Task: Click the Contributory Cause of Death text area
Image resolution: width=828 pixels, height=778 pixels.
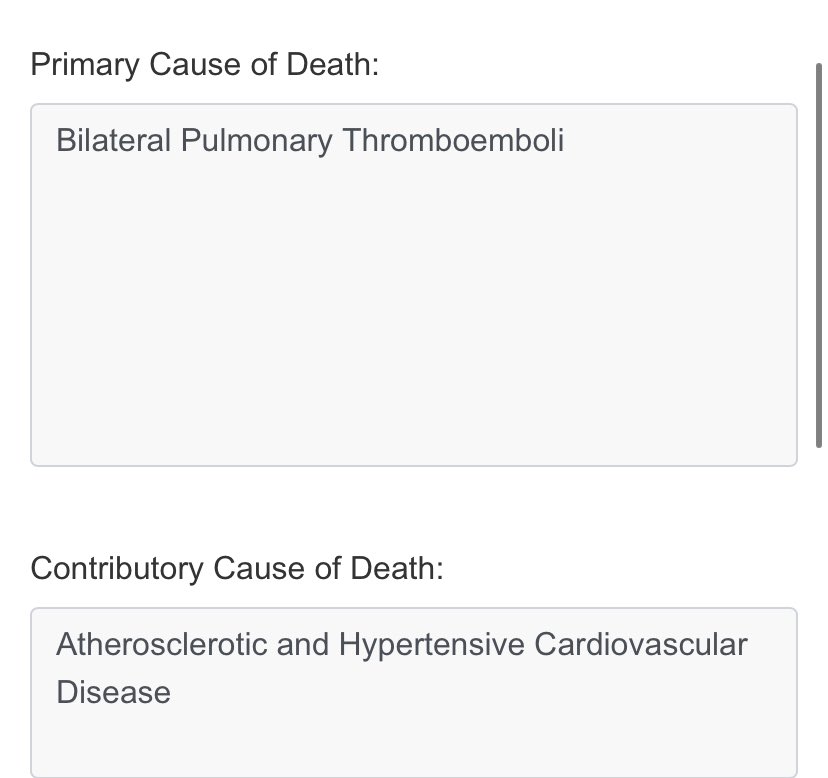Action: [x=413, y=692]
